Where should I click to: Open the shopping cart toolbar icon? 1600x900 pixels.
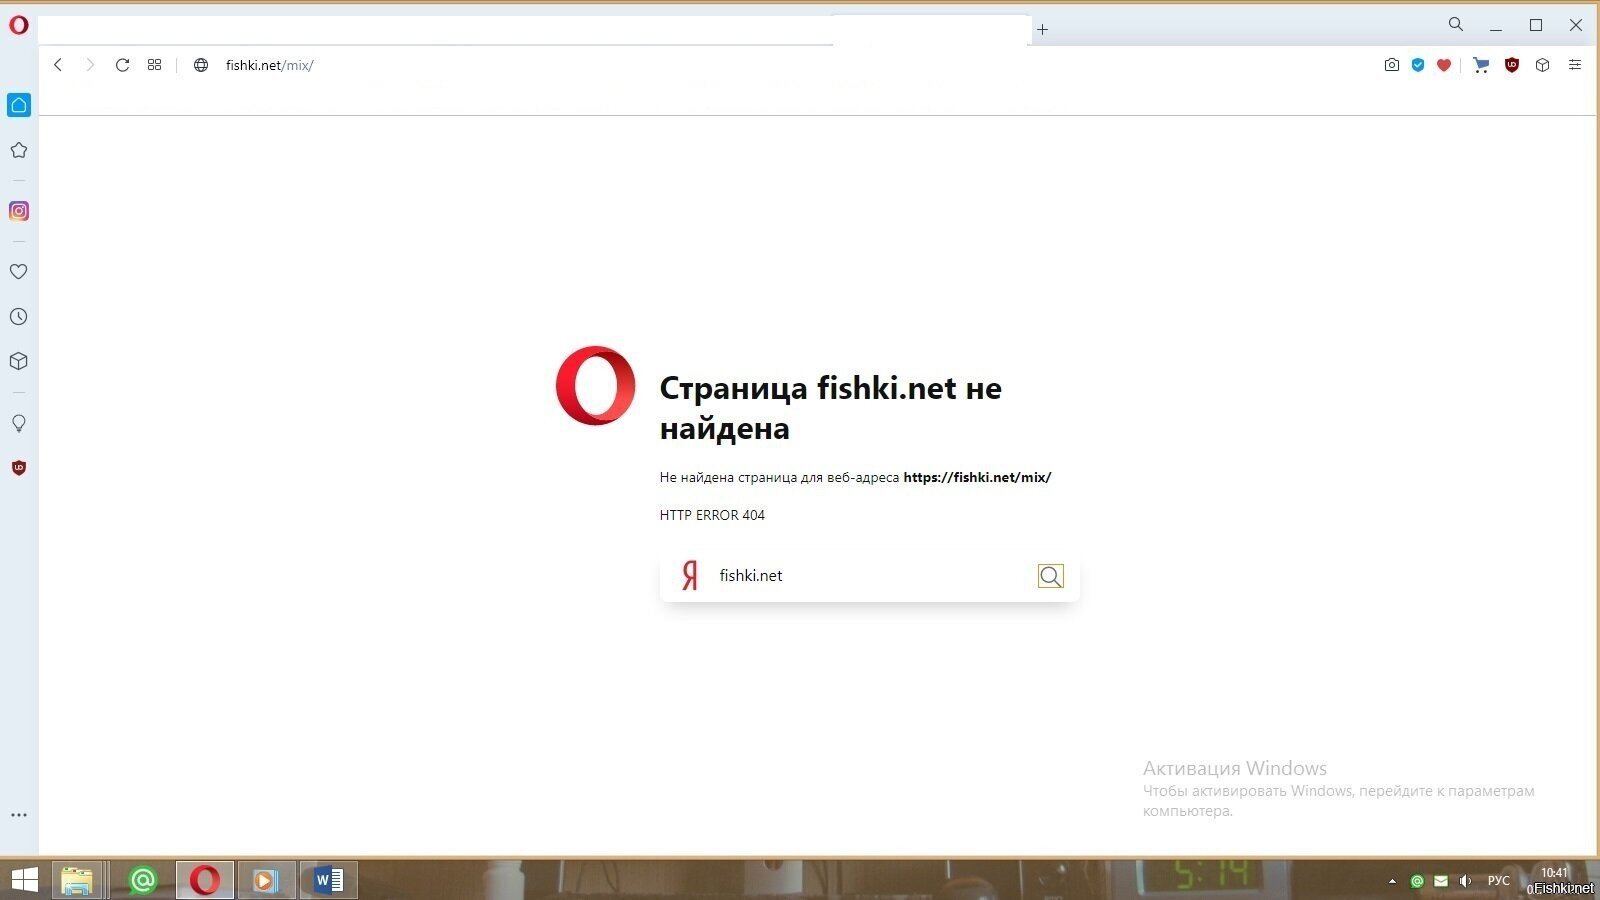pyautogui.click(x=1481, y=65)
